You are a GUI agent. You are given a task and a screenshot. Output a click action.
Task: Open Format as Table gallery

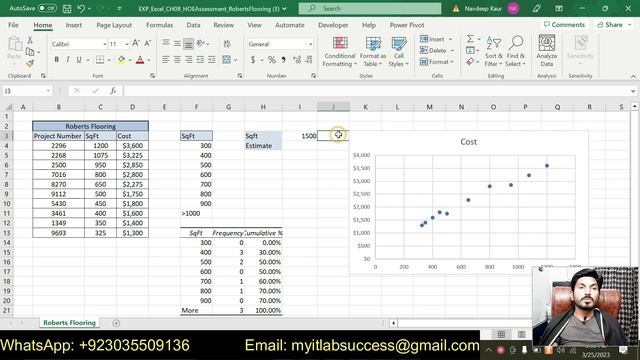click(373, 52)
